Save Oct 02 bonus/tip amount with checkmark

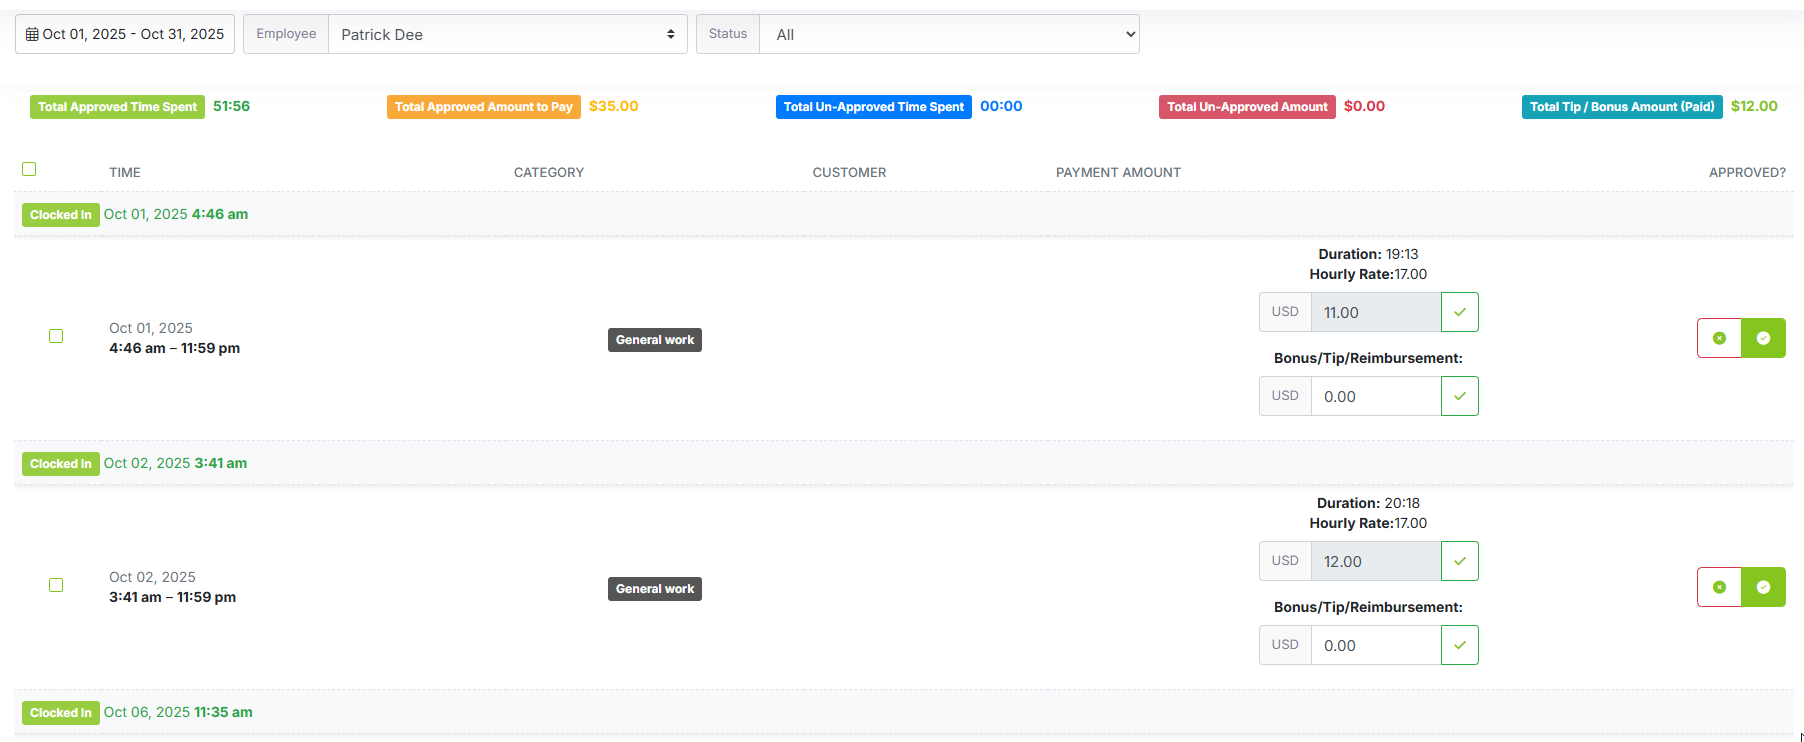[1459, 645]
